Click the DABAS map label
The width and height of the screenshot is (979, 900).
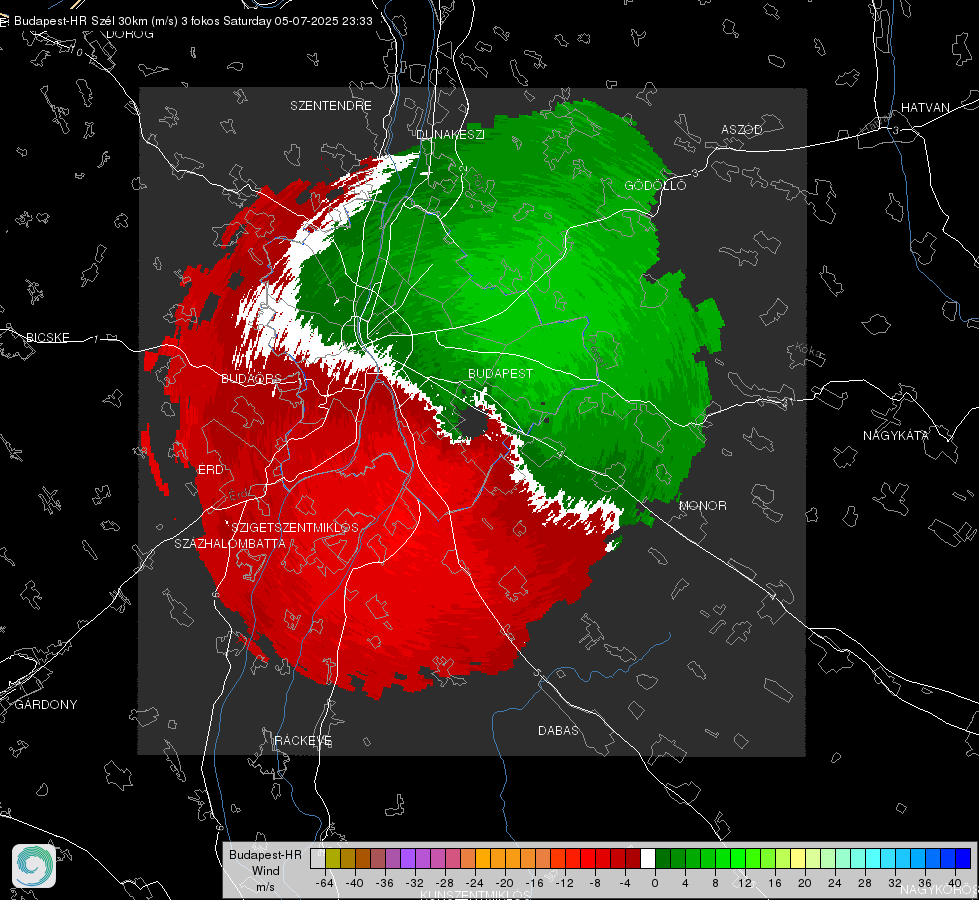[558, 730]
